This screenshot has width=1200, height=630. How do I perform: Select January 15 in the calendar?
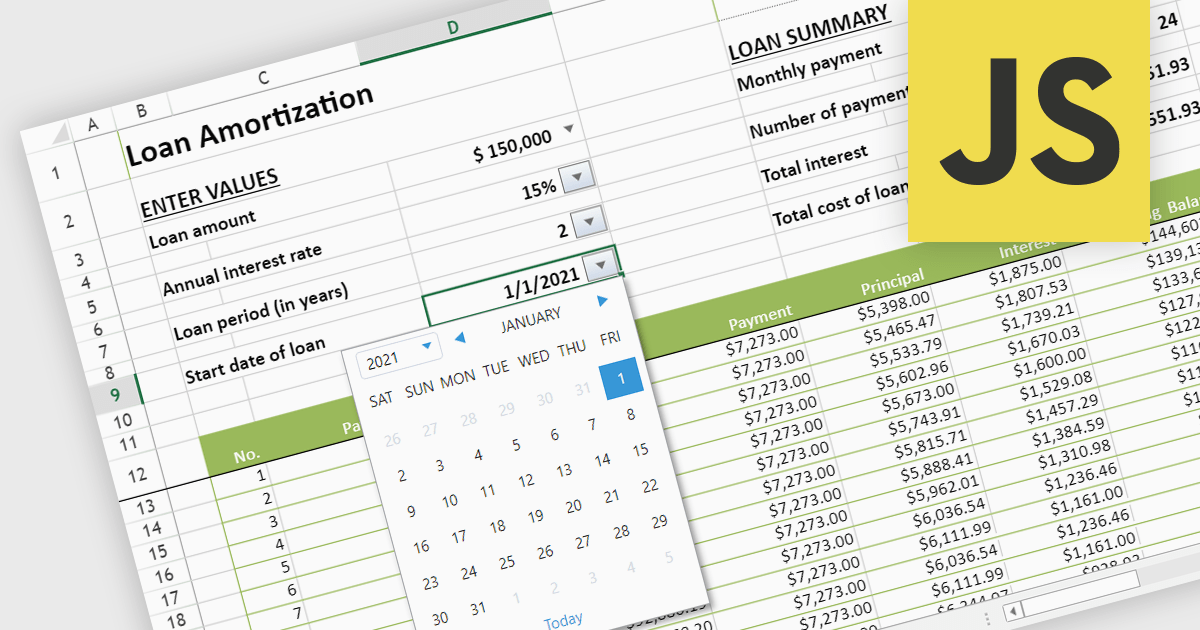[641, 450]
